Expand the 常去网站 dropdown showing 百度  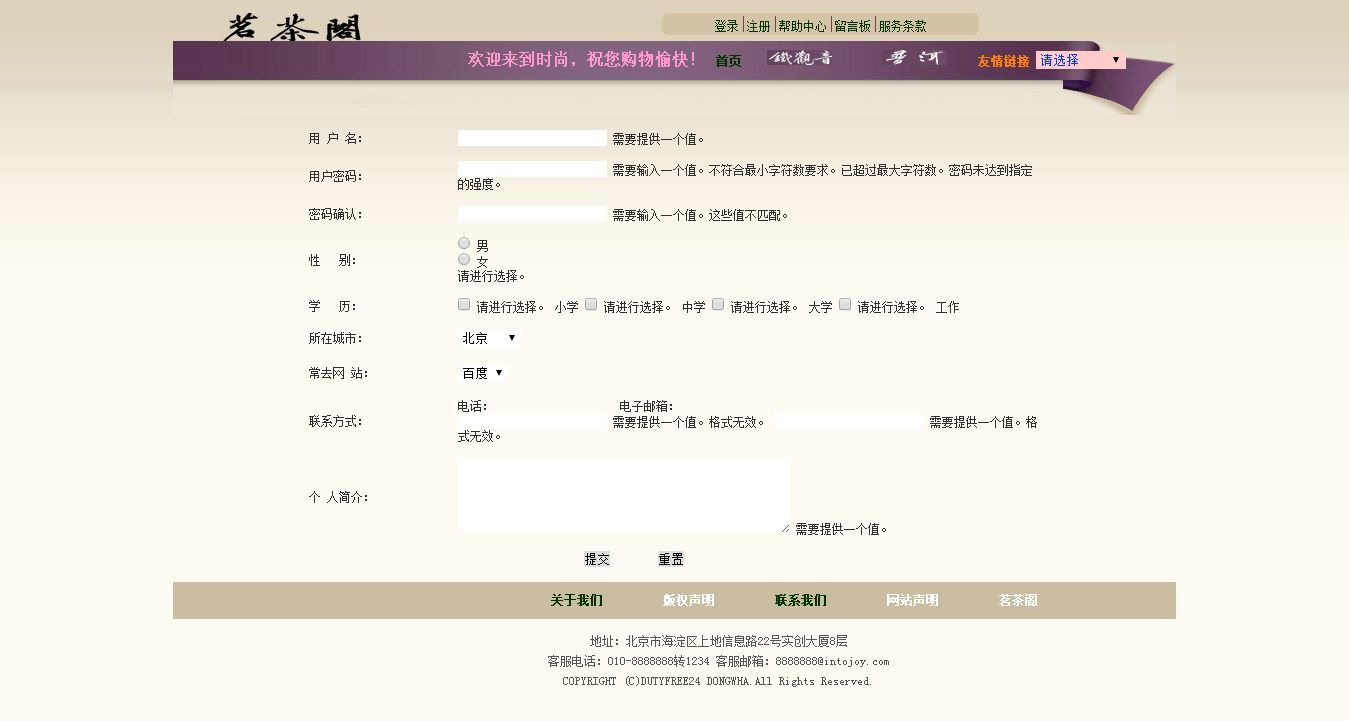point(483,373)
